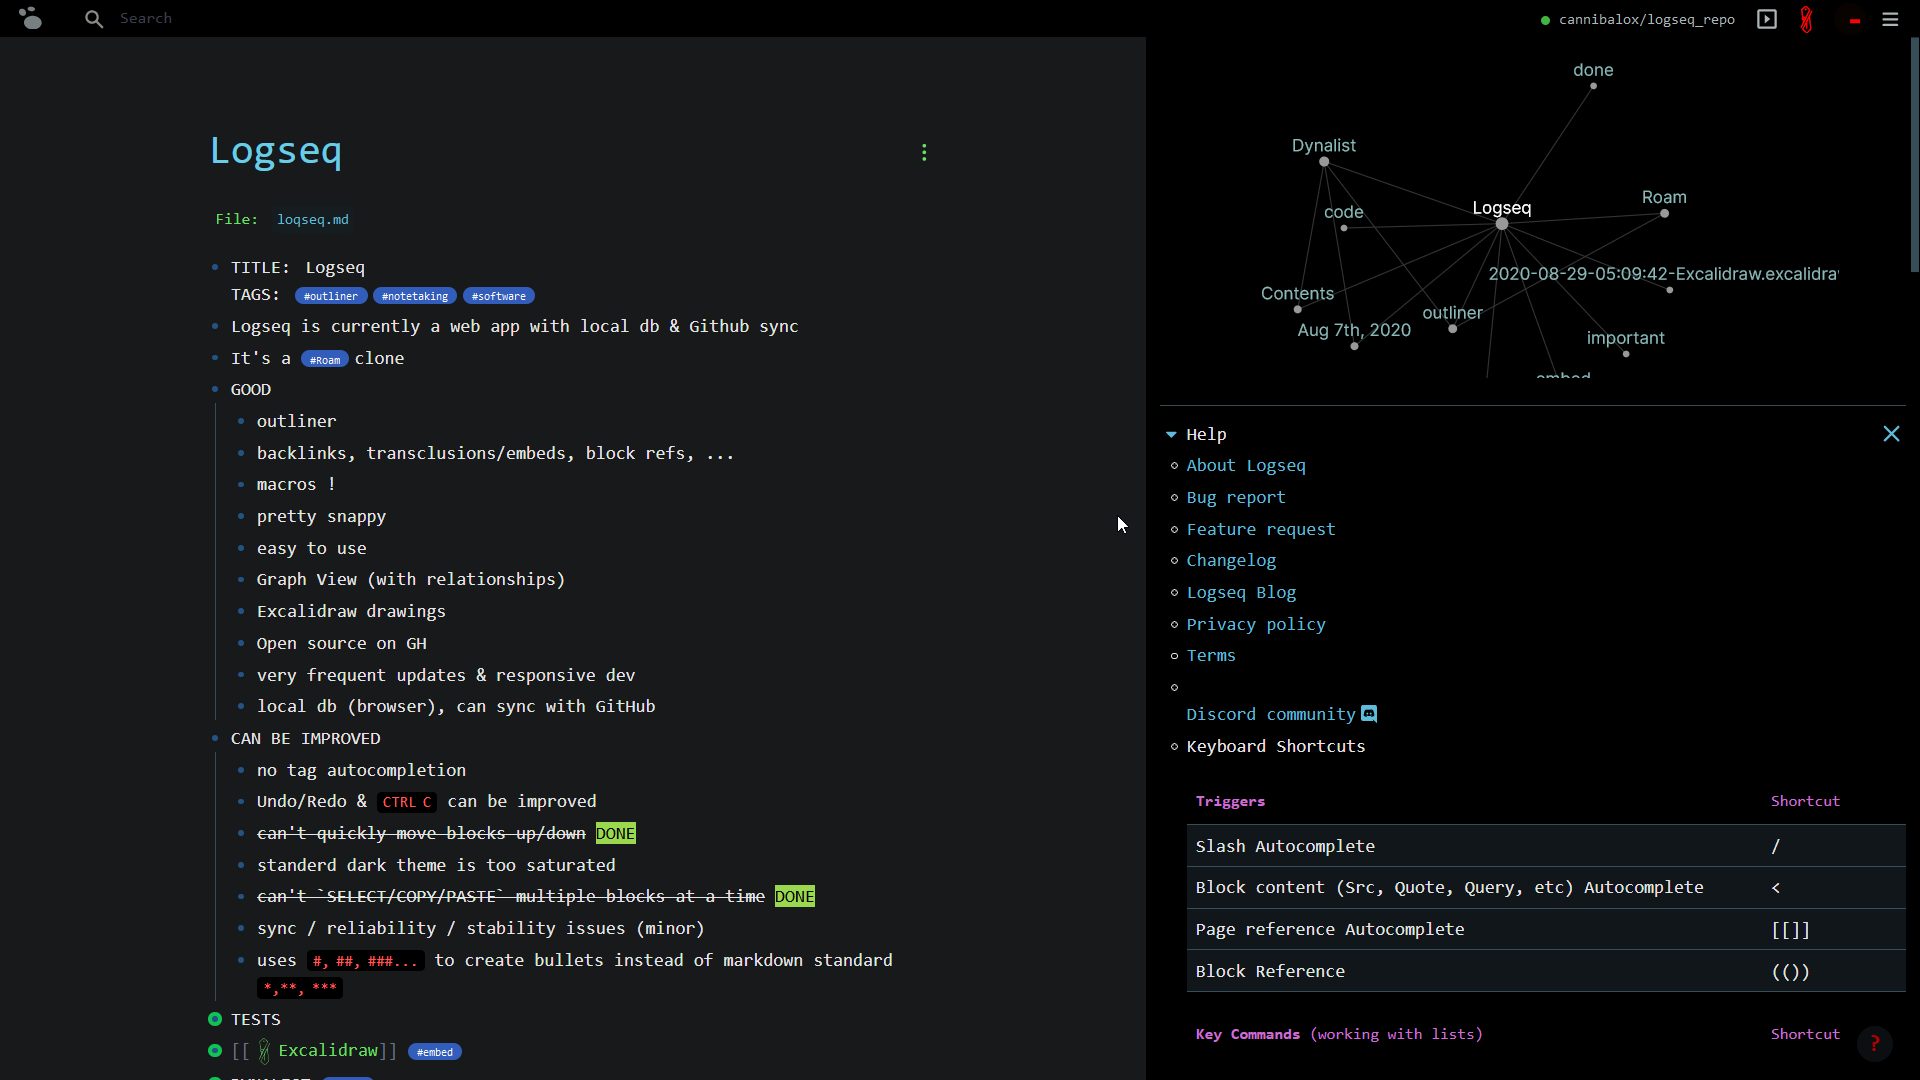Expand the TESTS bullet block
This screenshot has width=1920, height=1080.
[214, 1019]
